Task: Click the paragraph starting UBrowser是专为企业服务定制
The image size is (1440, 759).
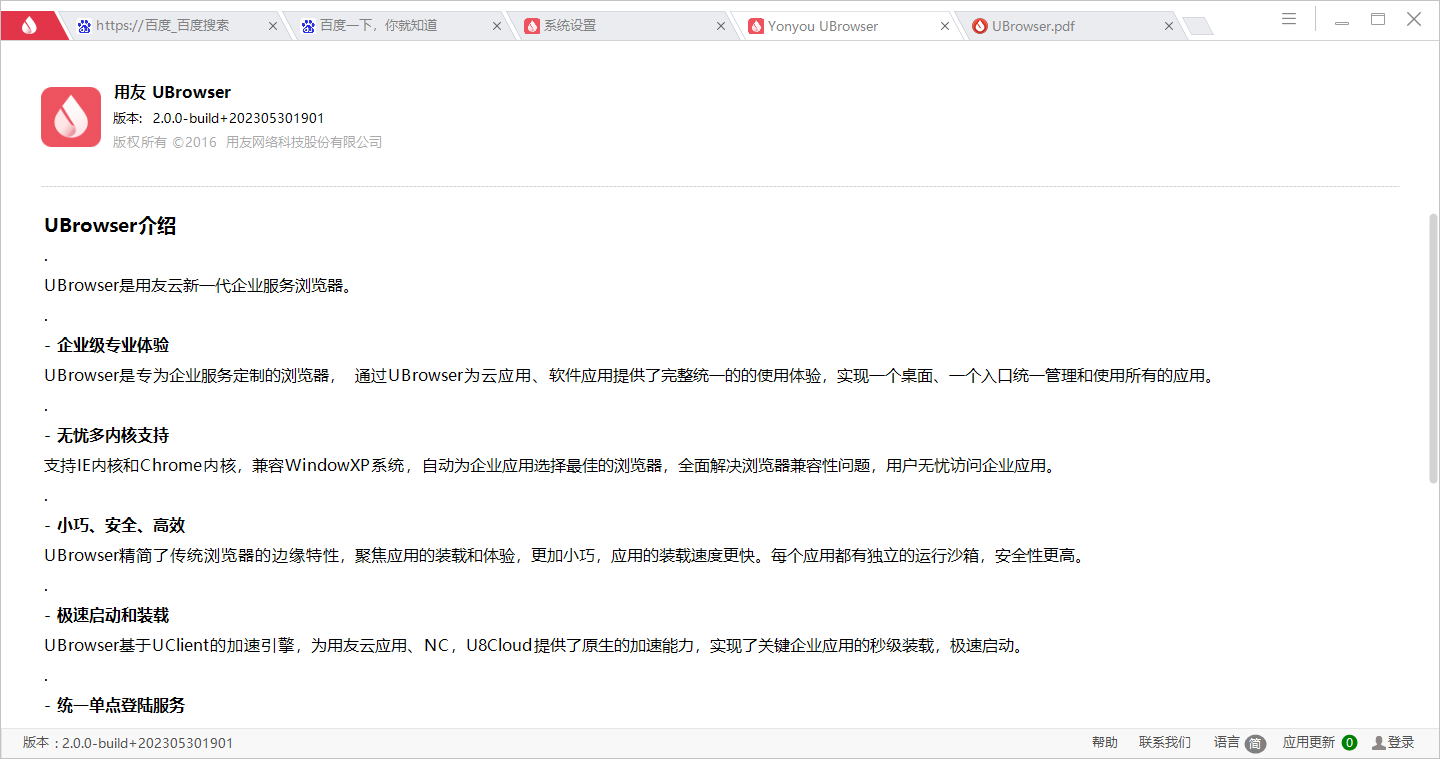Action: coord(629,375)
